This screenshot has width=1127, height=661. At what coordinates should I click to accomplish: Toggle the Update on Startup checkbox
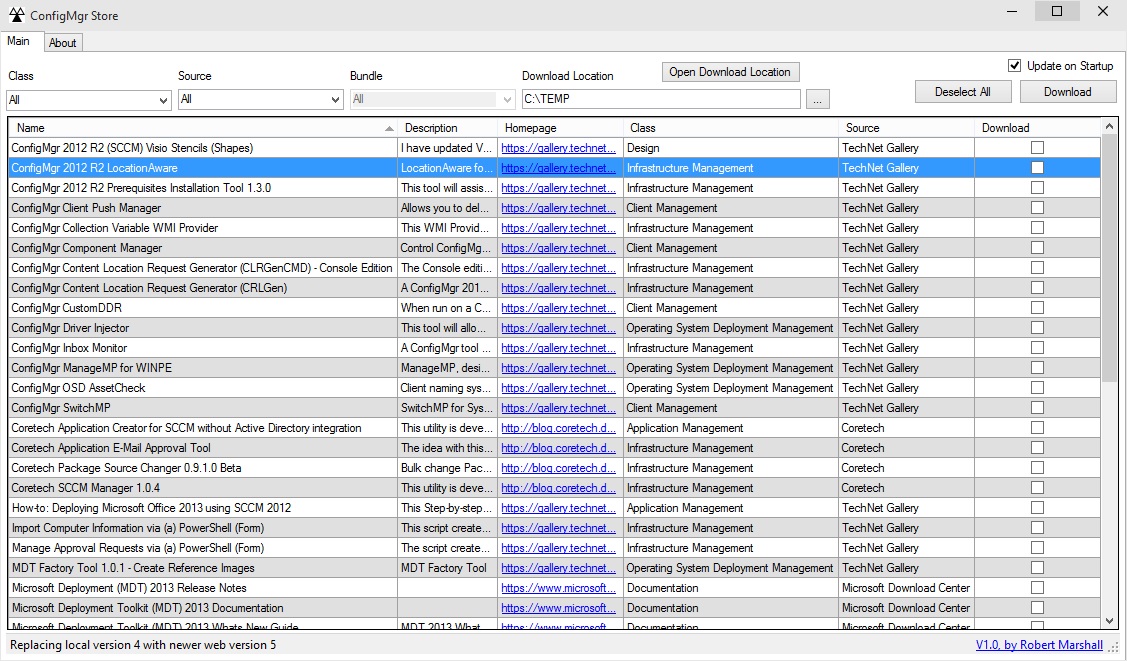coord(1015,66)
